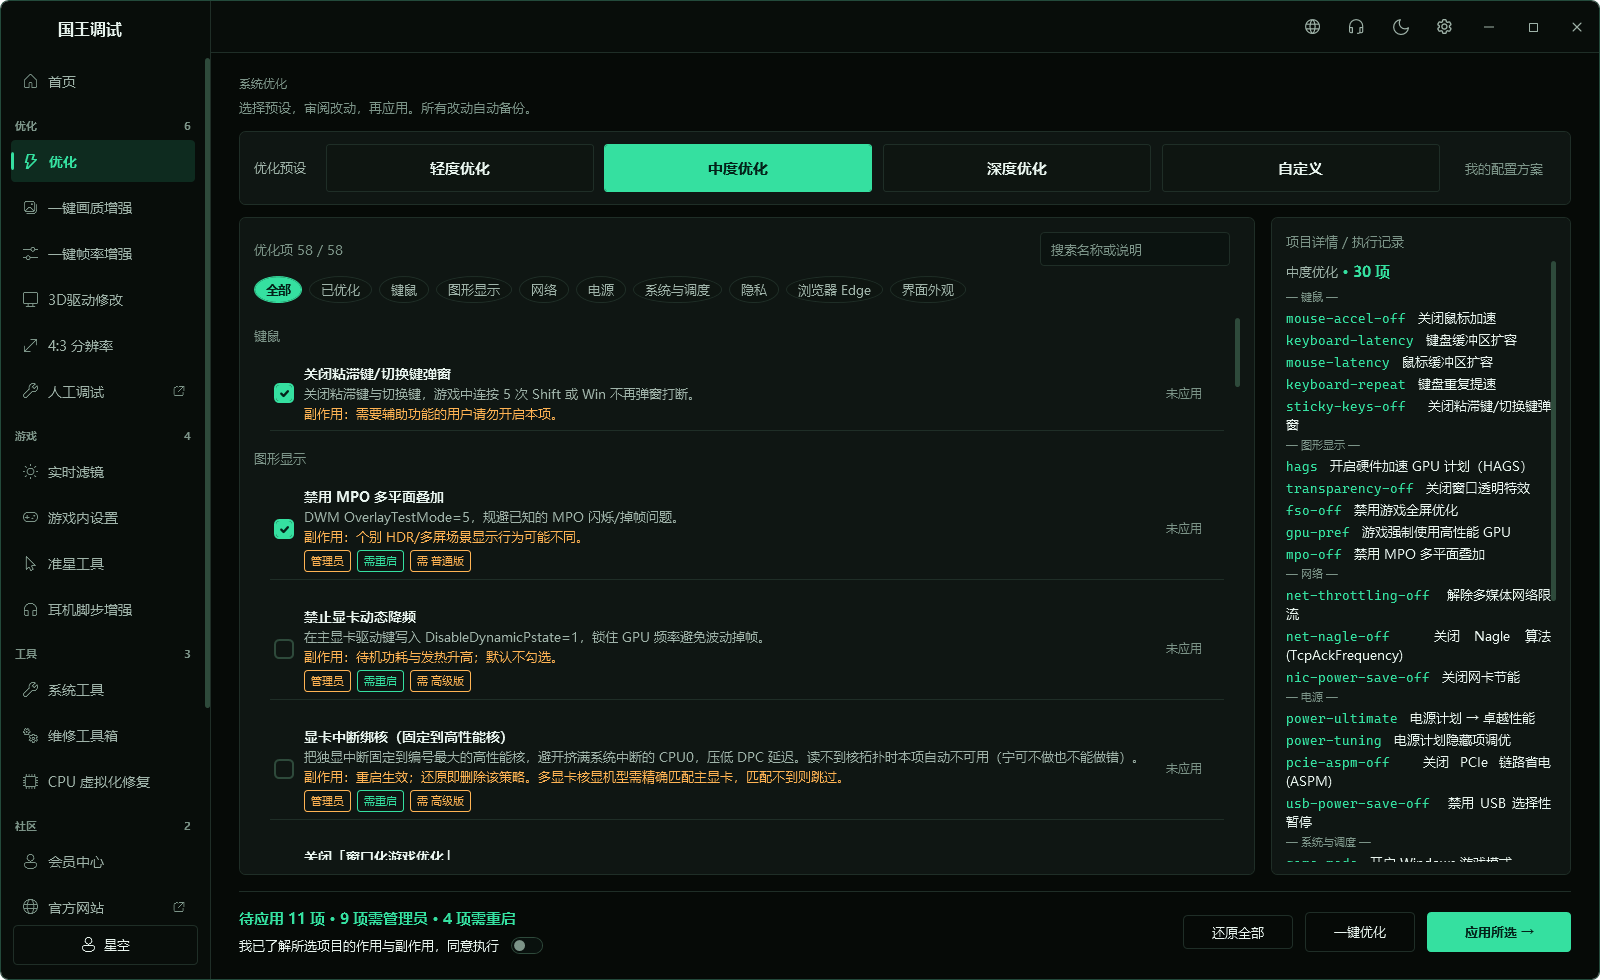
Task: Open 我的配置方案 link
Action: [1504, 169]
